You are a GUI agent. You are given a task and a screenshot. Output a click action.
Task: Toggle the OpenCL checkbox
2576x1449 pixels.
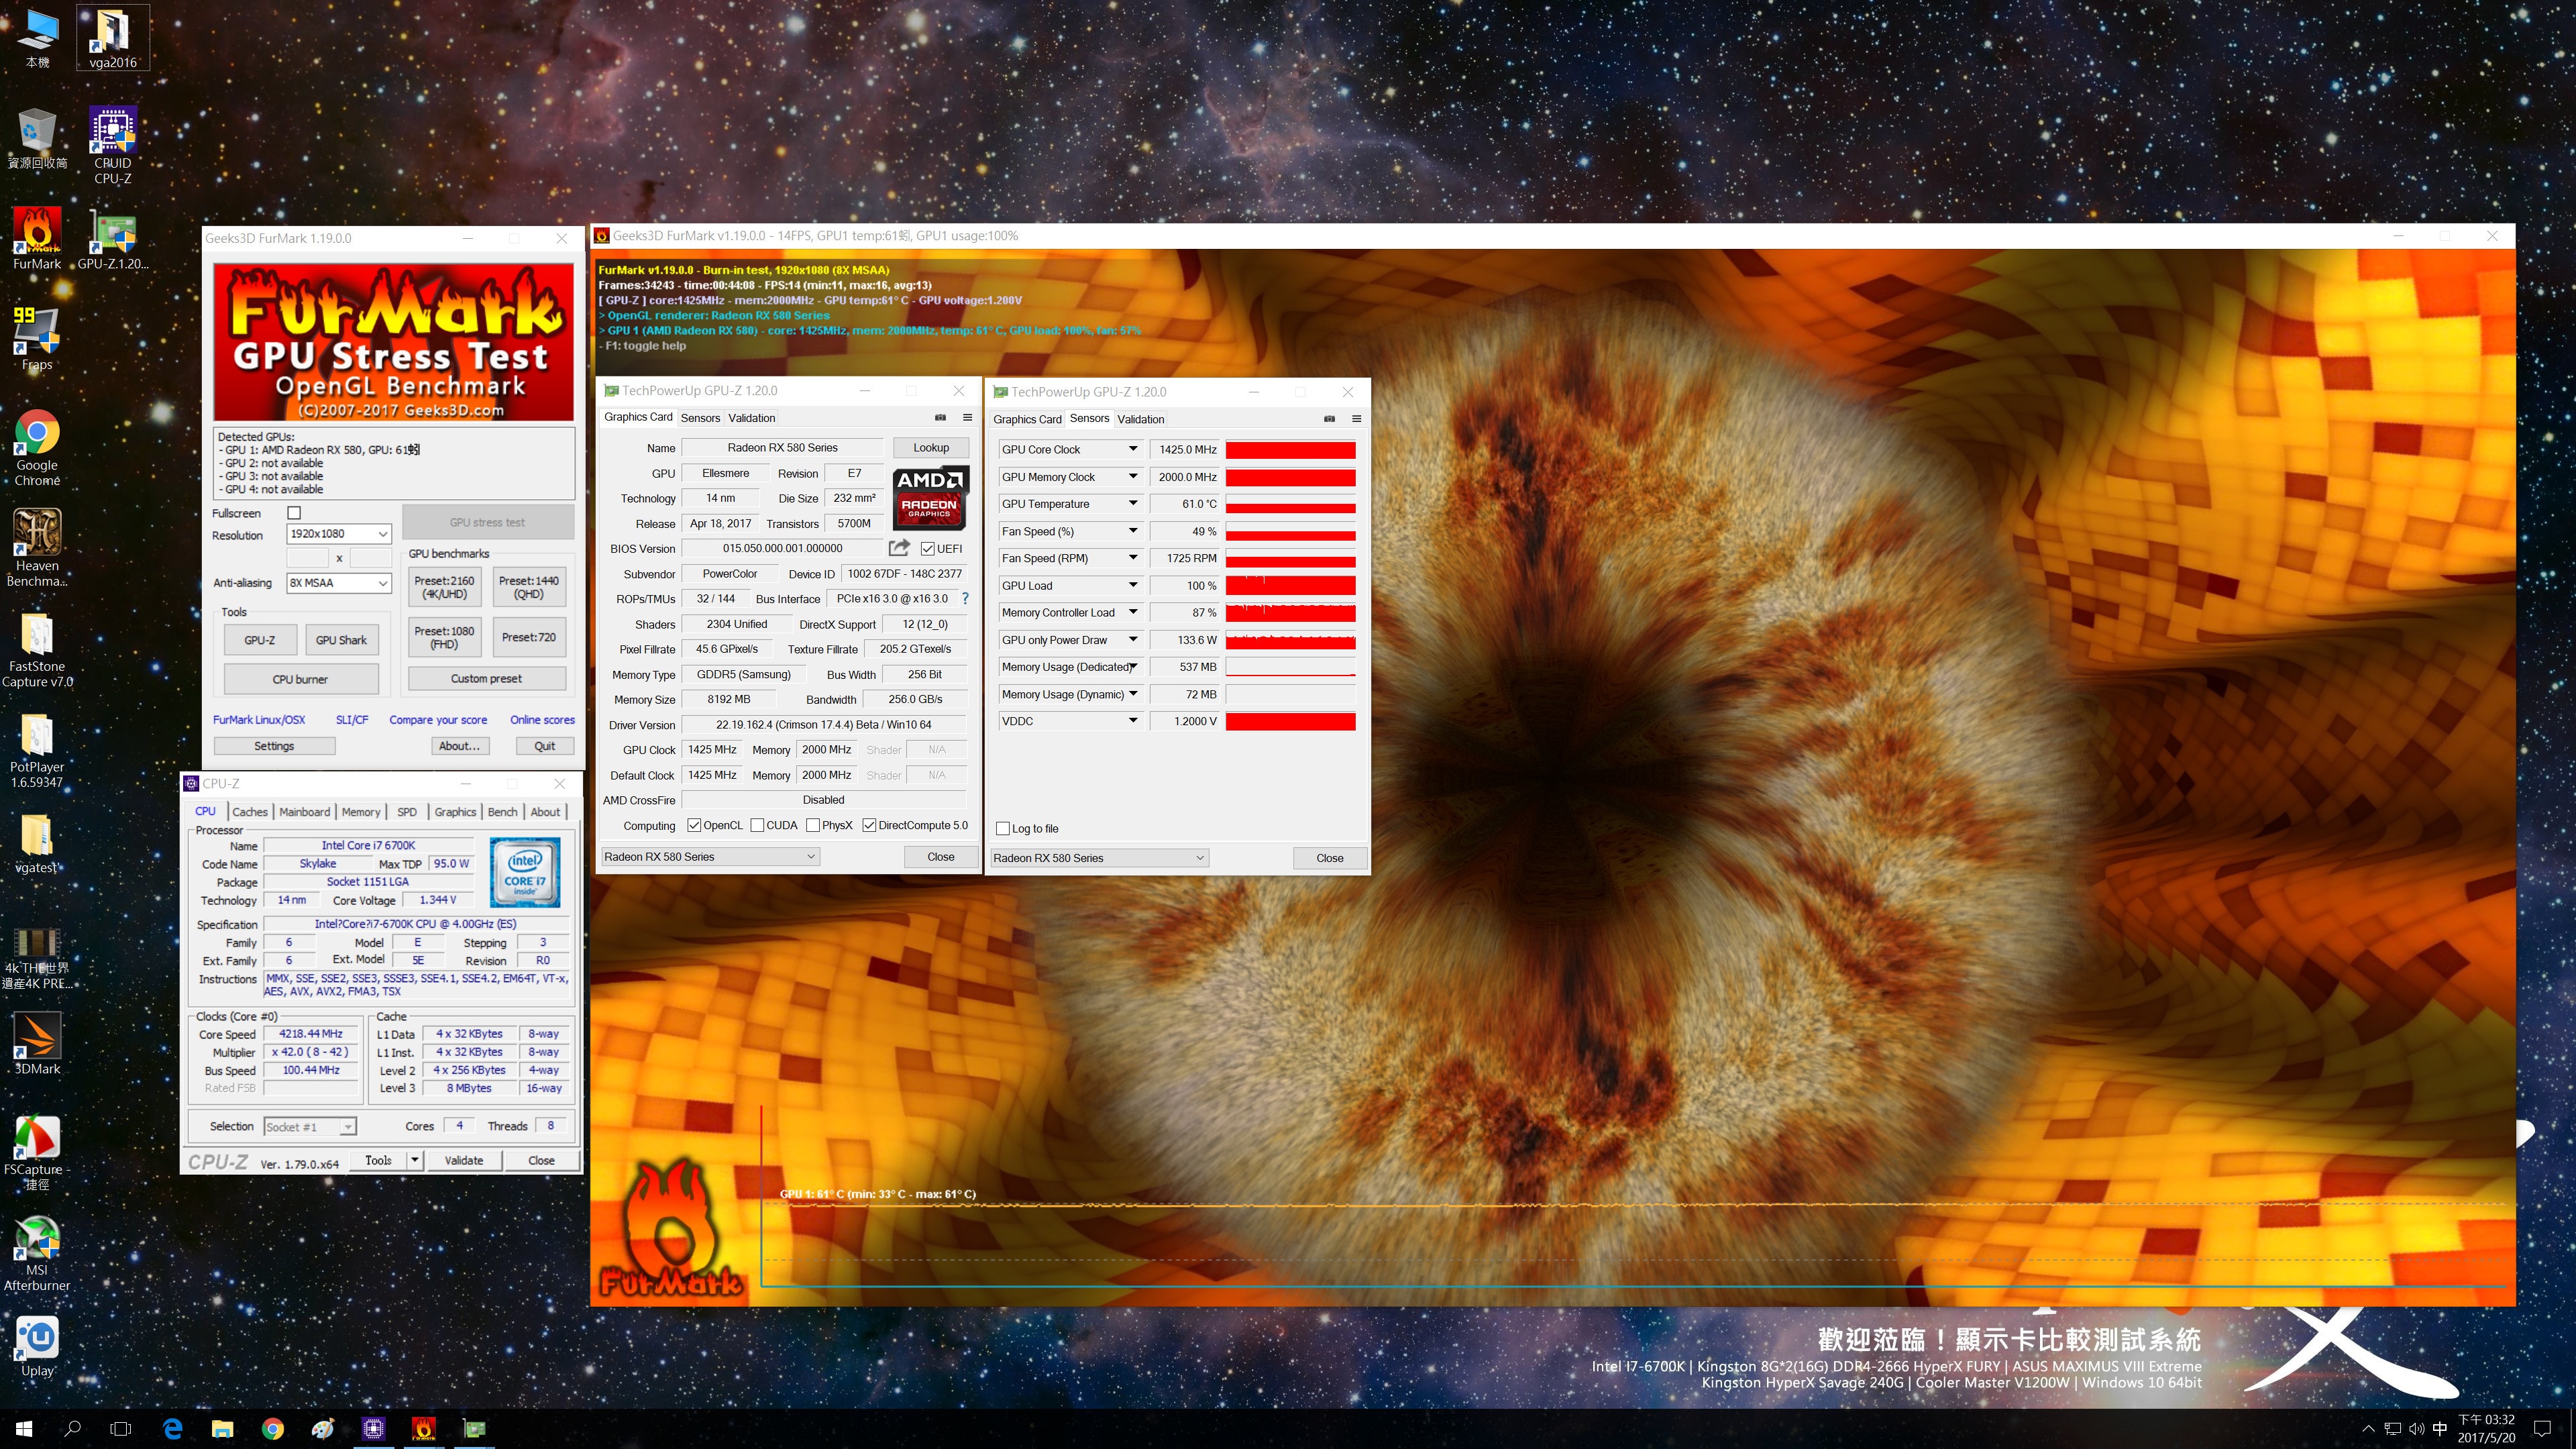[x=694, y=825]
